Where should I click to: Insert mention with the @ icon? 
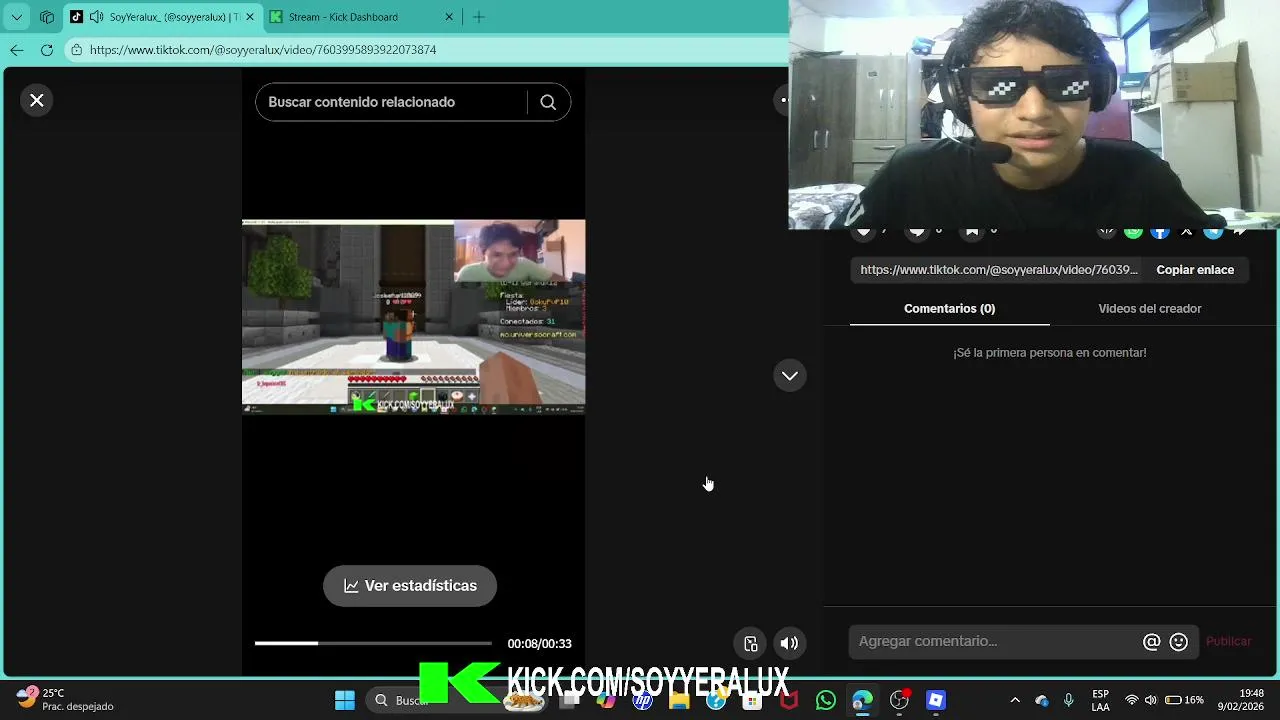tap(1152, 643)
